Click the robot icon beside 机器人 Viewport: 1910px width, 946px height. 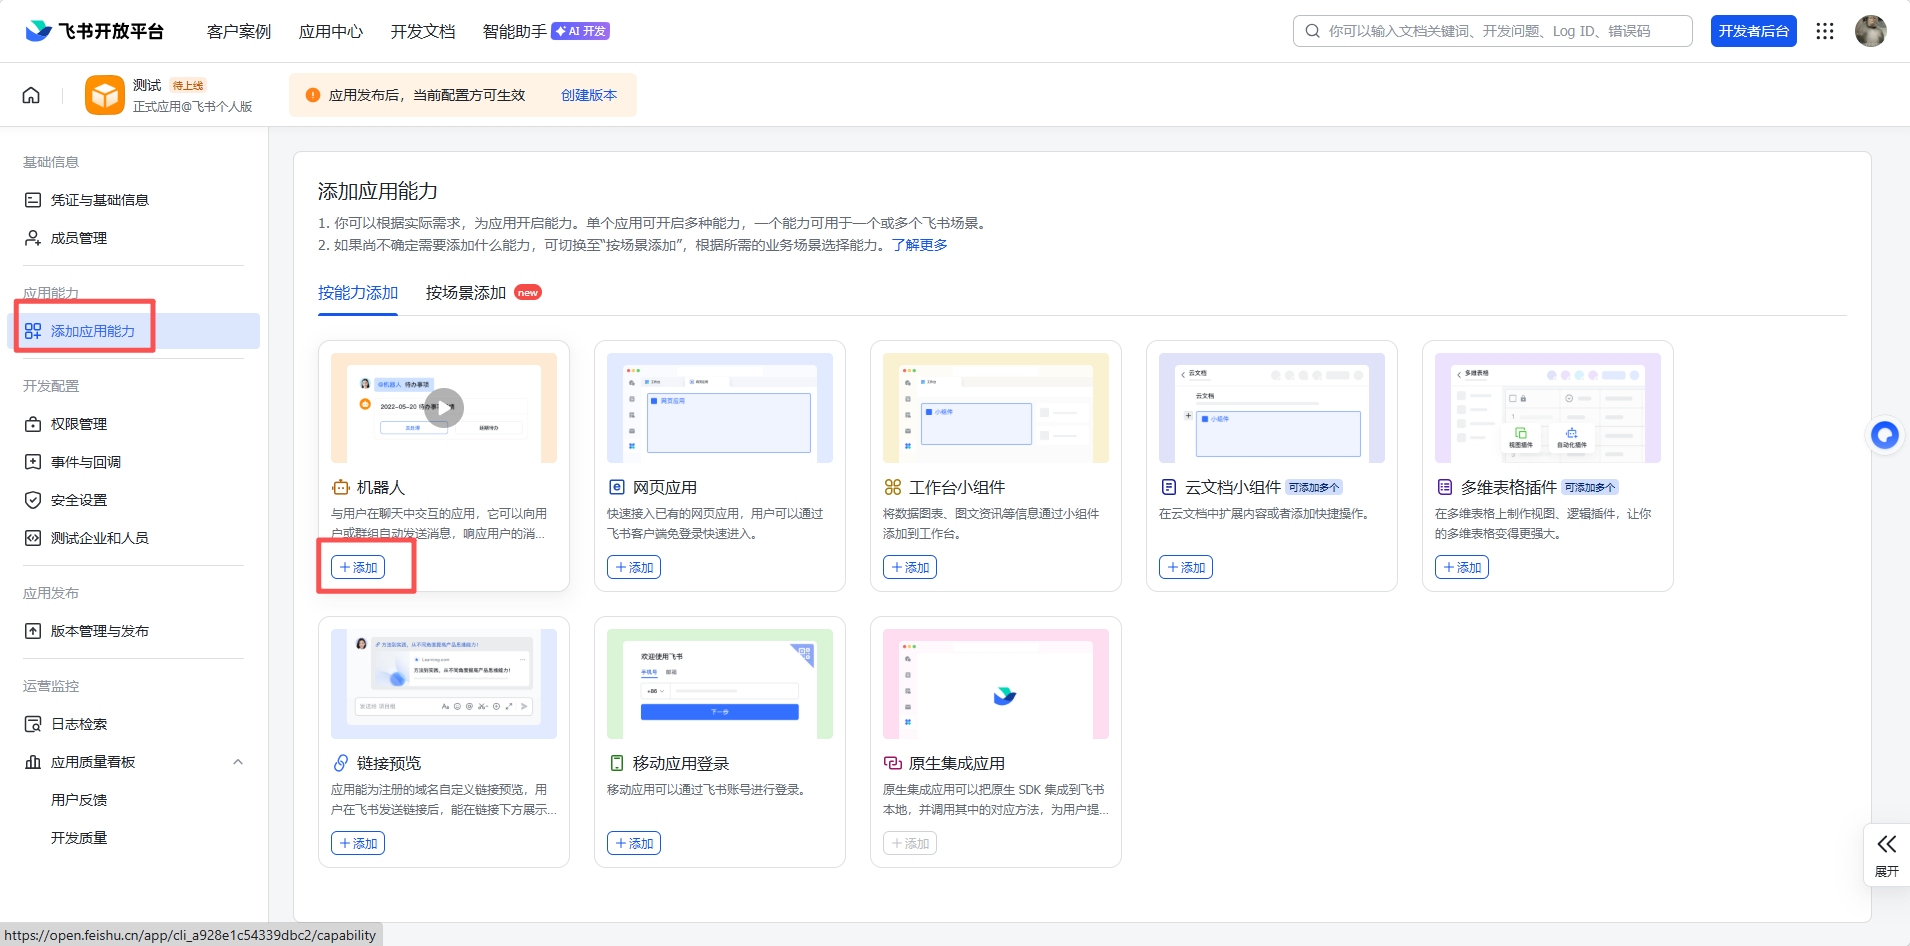pos(341,487)
